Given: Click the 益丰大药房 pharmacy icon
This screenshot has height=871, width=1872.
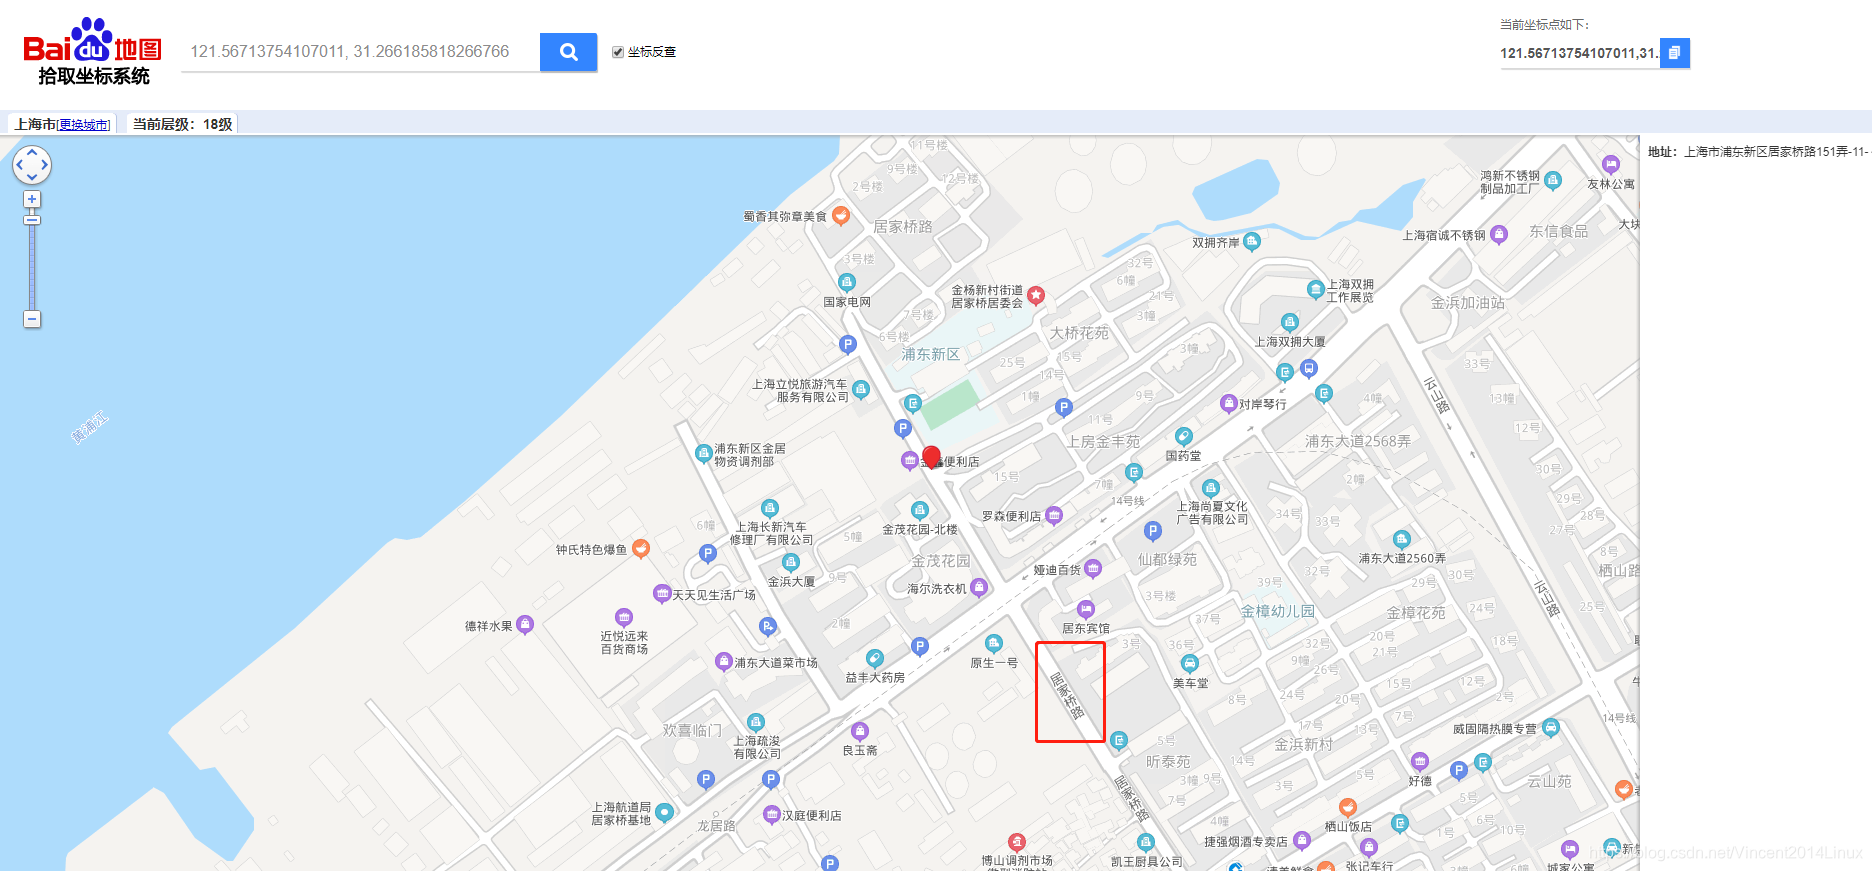Looking at the screenshot, I should tap(875, 658).
